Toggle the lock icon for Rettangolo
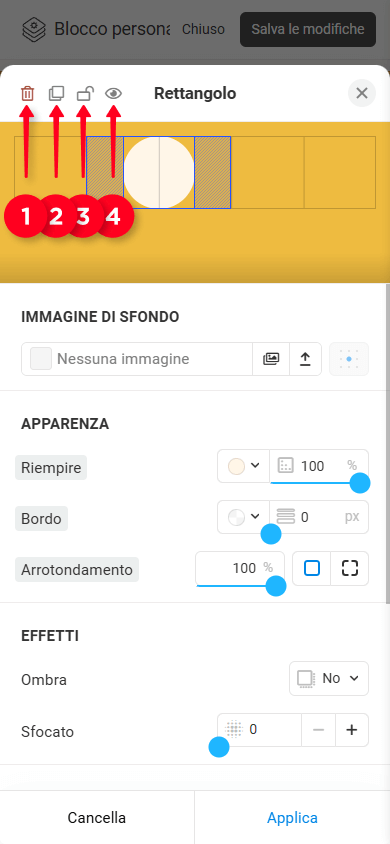Viewport: 390px width, 844px height. click(85, 94)
